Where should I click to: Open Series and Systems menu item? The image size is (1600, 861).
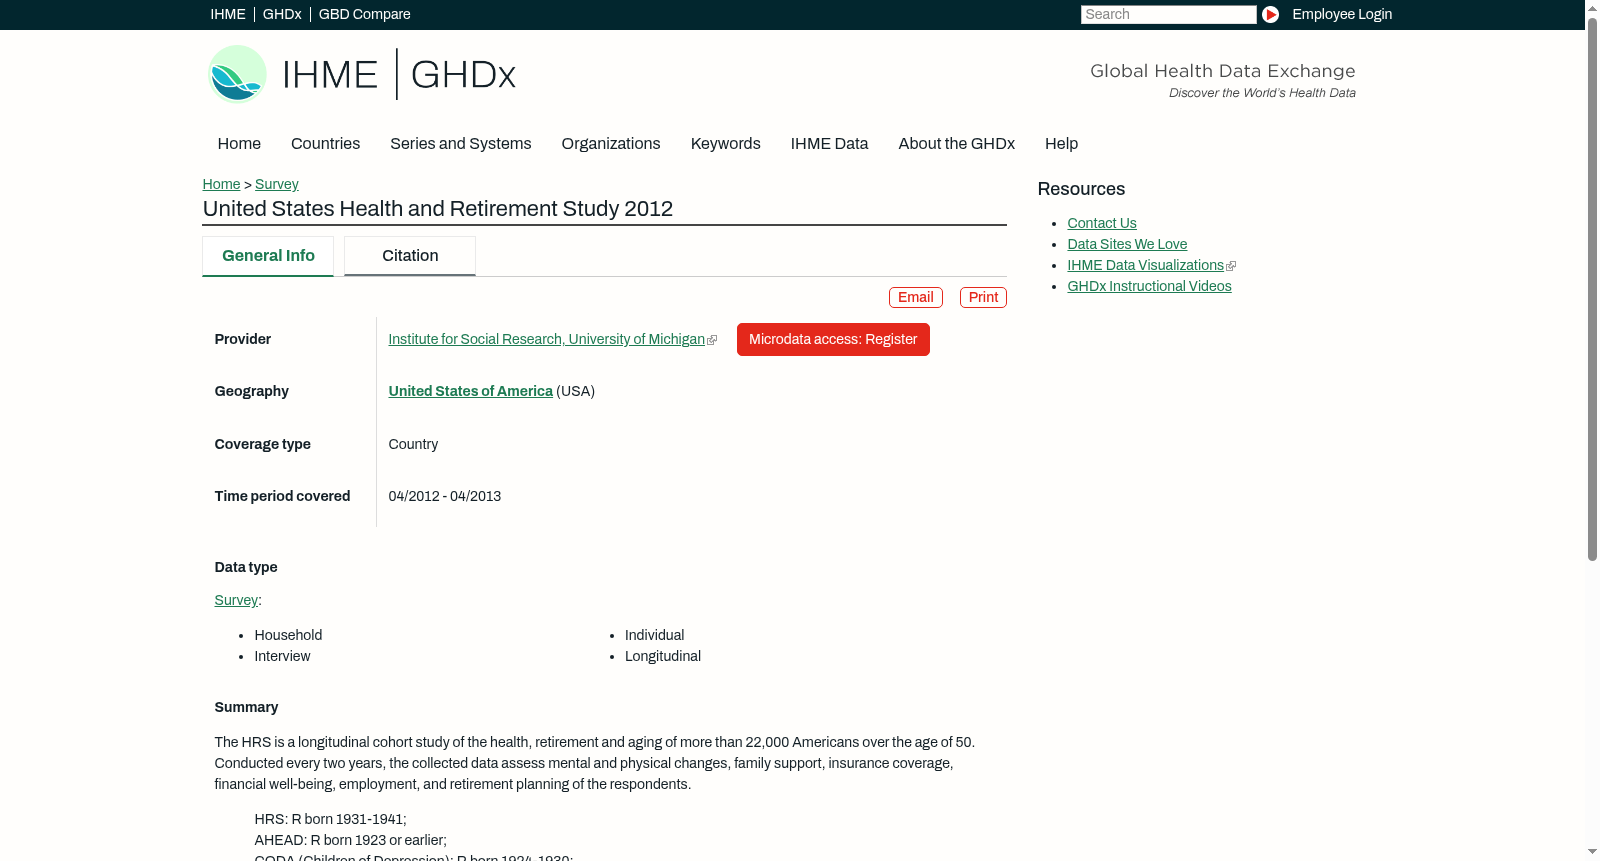tap(461, 144)
